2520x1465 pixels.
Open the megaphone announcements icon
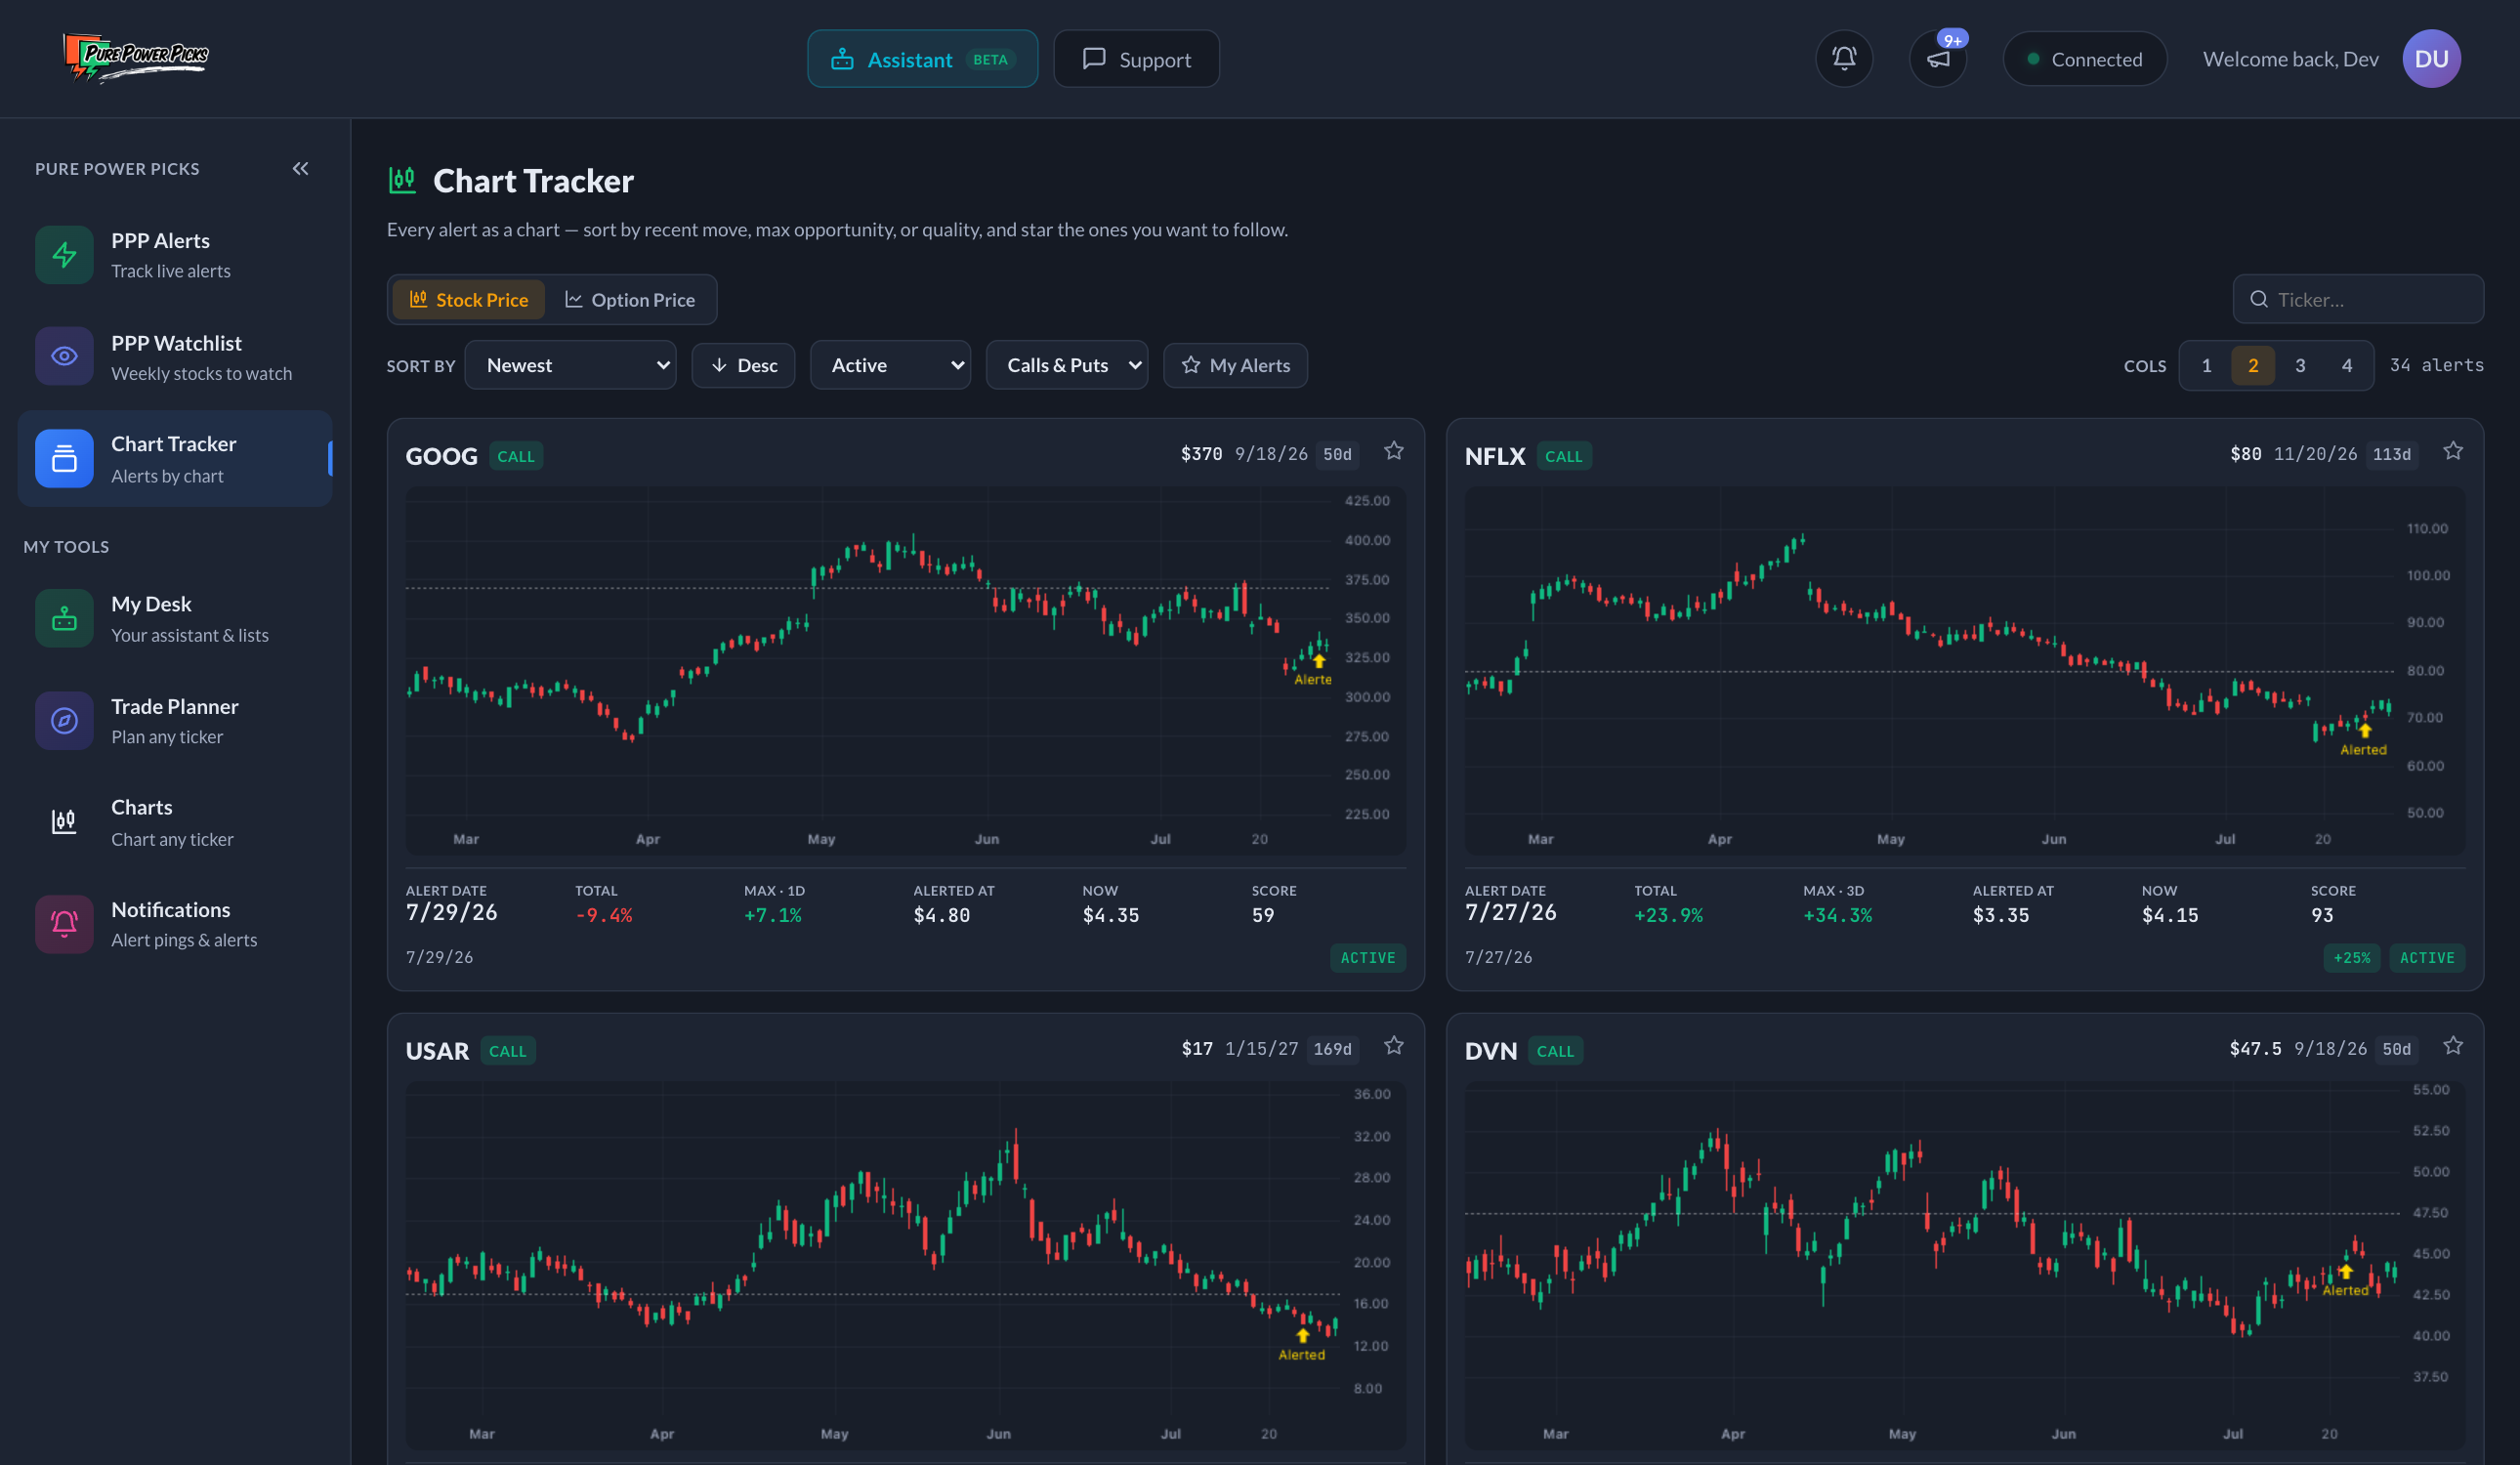pyautogui.click(x=1938, y=59)
